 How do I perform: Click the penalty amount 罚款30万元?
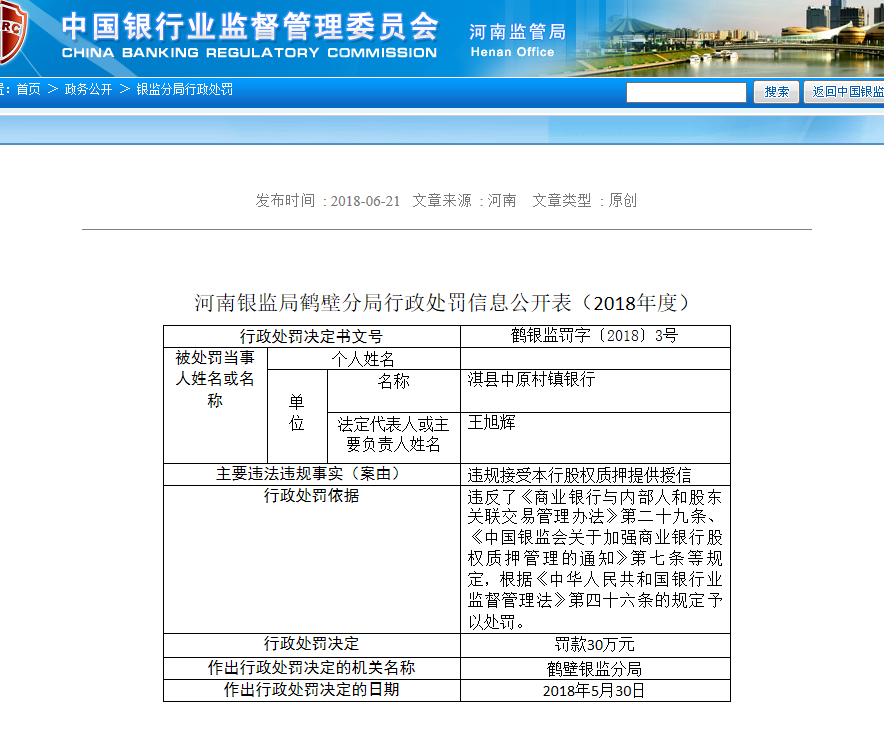click(x=594, y=645)
